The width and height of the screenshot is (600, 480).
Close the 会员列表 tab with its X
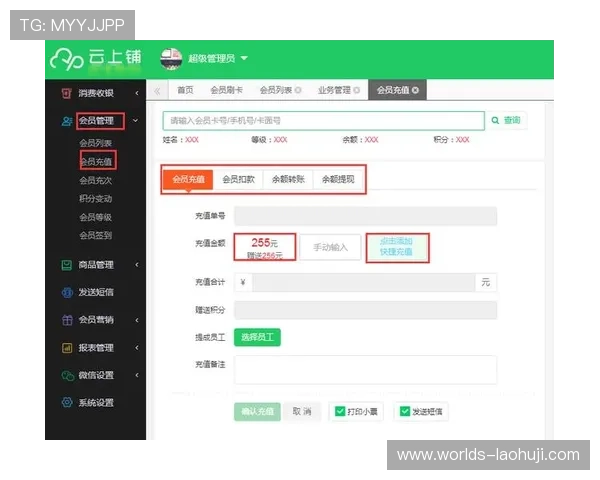[298, 90]
